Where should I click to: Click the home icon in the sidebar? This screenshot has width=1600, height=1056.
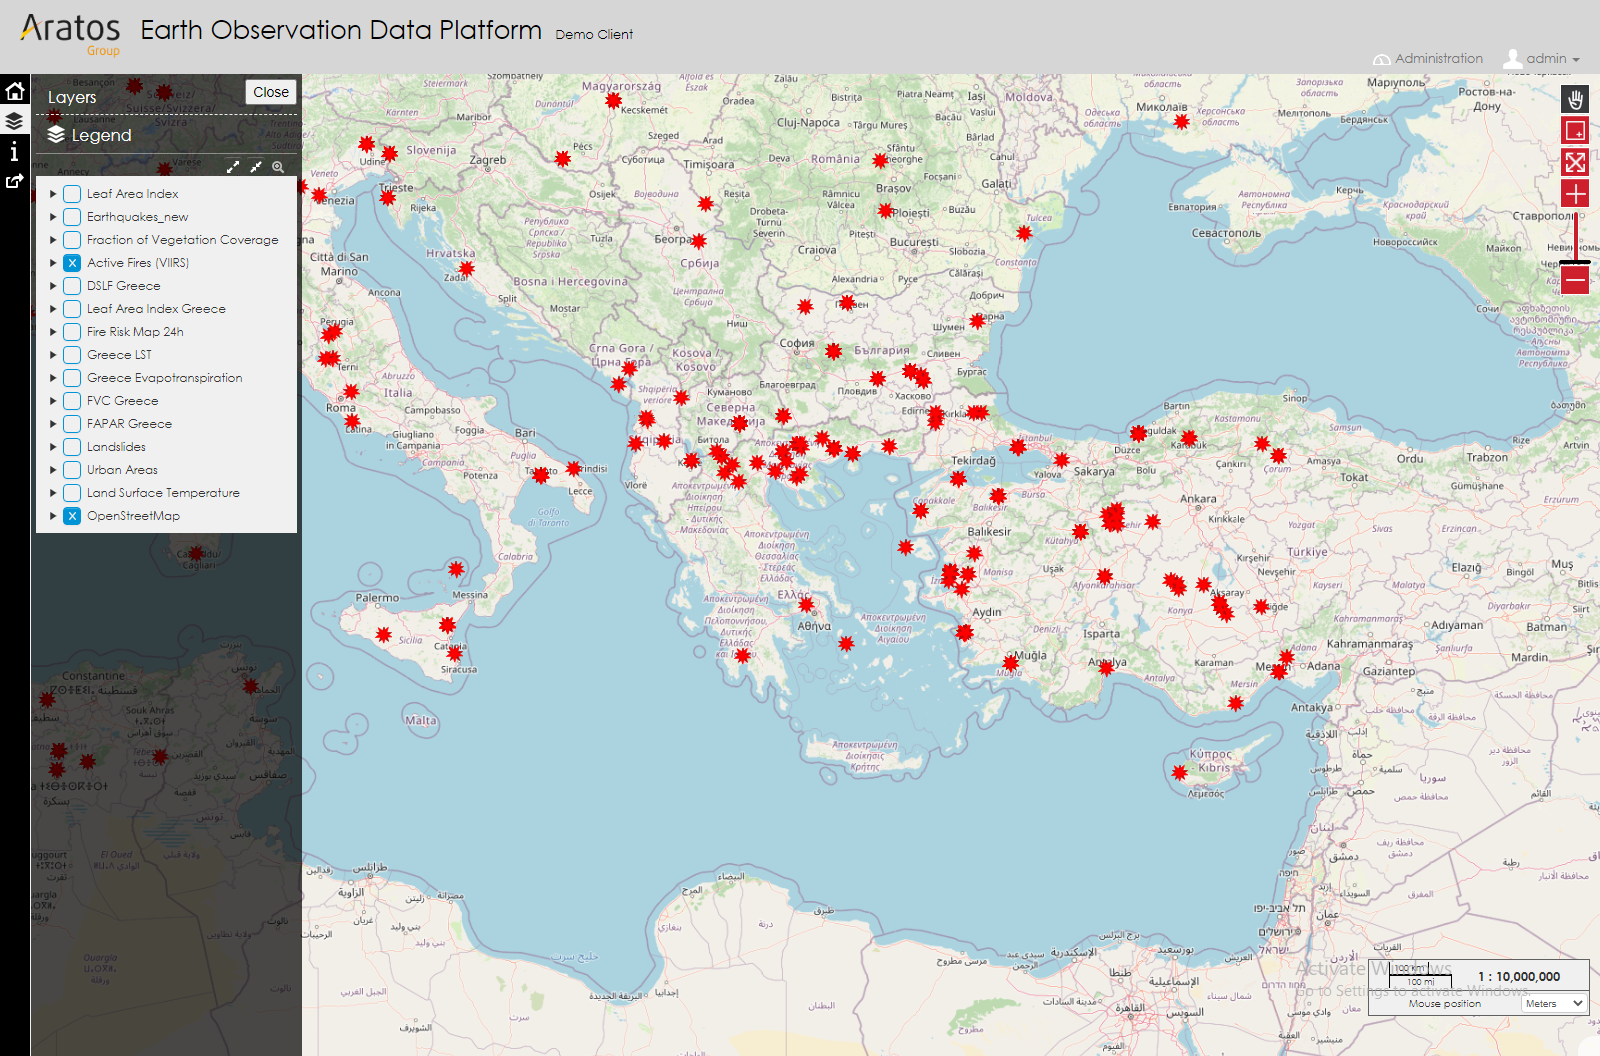(x=15, y=92)
